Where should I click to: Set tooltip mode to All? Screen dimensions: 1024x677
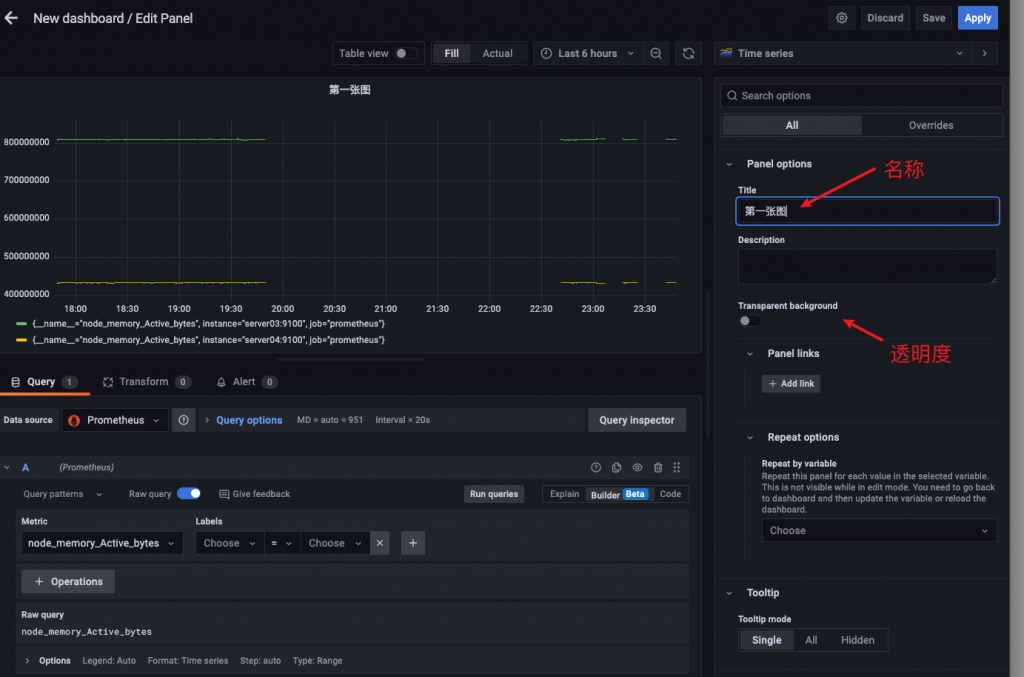coord(810,640)
